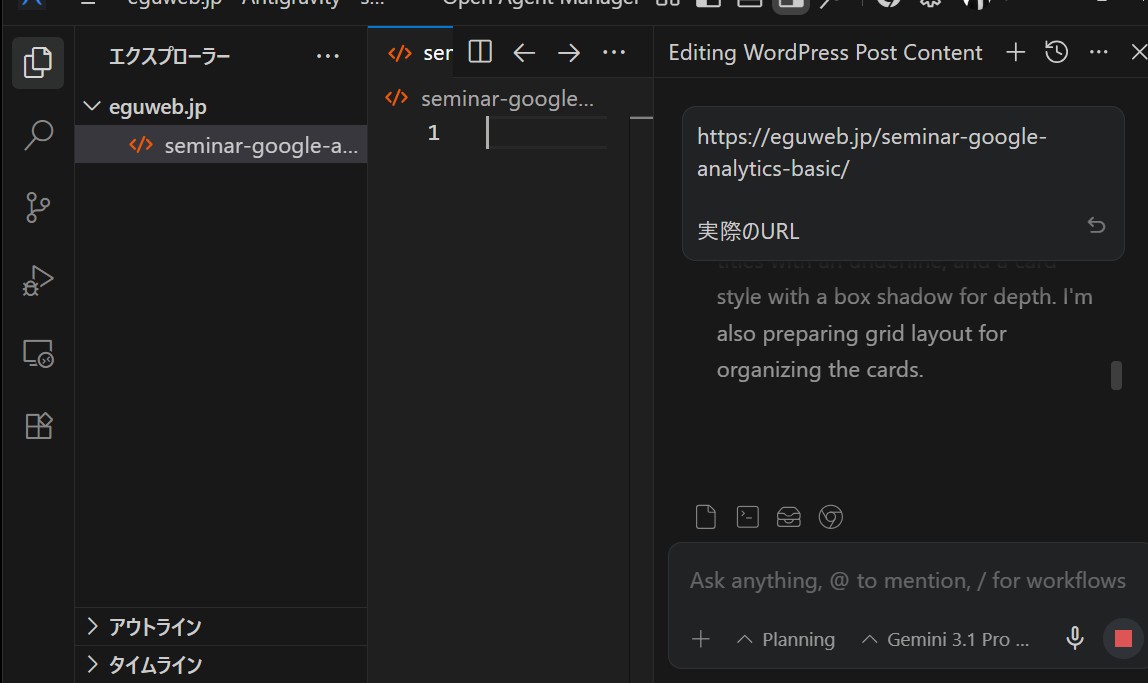The image size is (1148, 683).
Task: Expand the アウトライン section
Action: (x=150, y=626)
